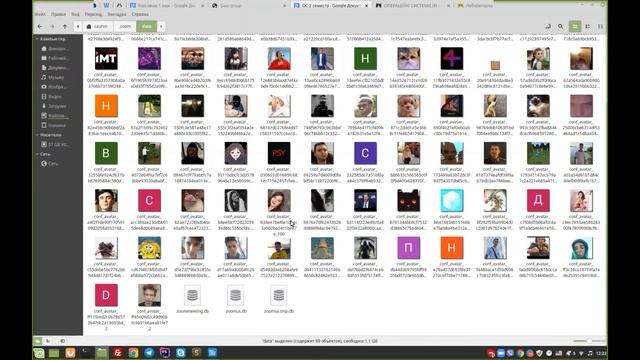Collapse the Сеть sidebar section
The image size is (640, 360).
37,154
